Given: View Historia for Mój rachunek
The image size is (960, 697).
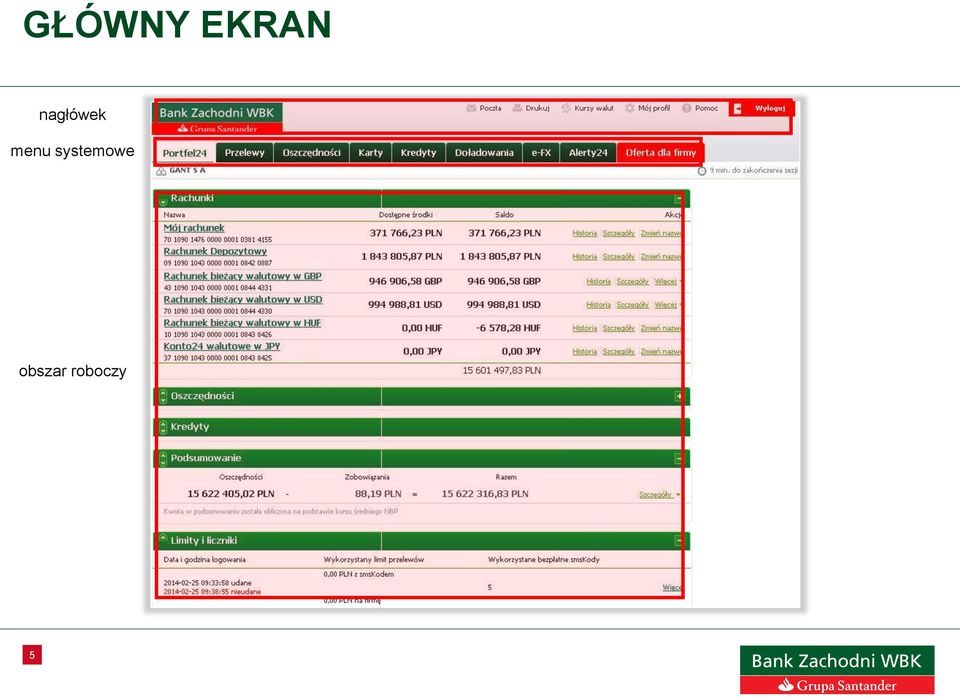Looking at the screenshot, I should click(x=585, y=233).
